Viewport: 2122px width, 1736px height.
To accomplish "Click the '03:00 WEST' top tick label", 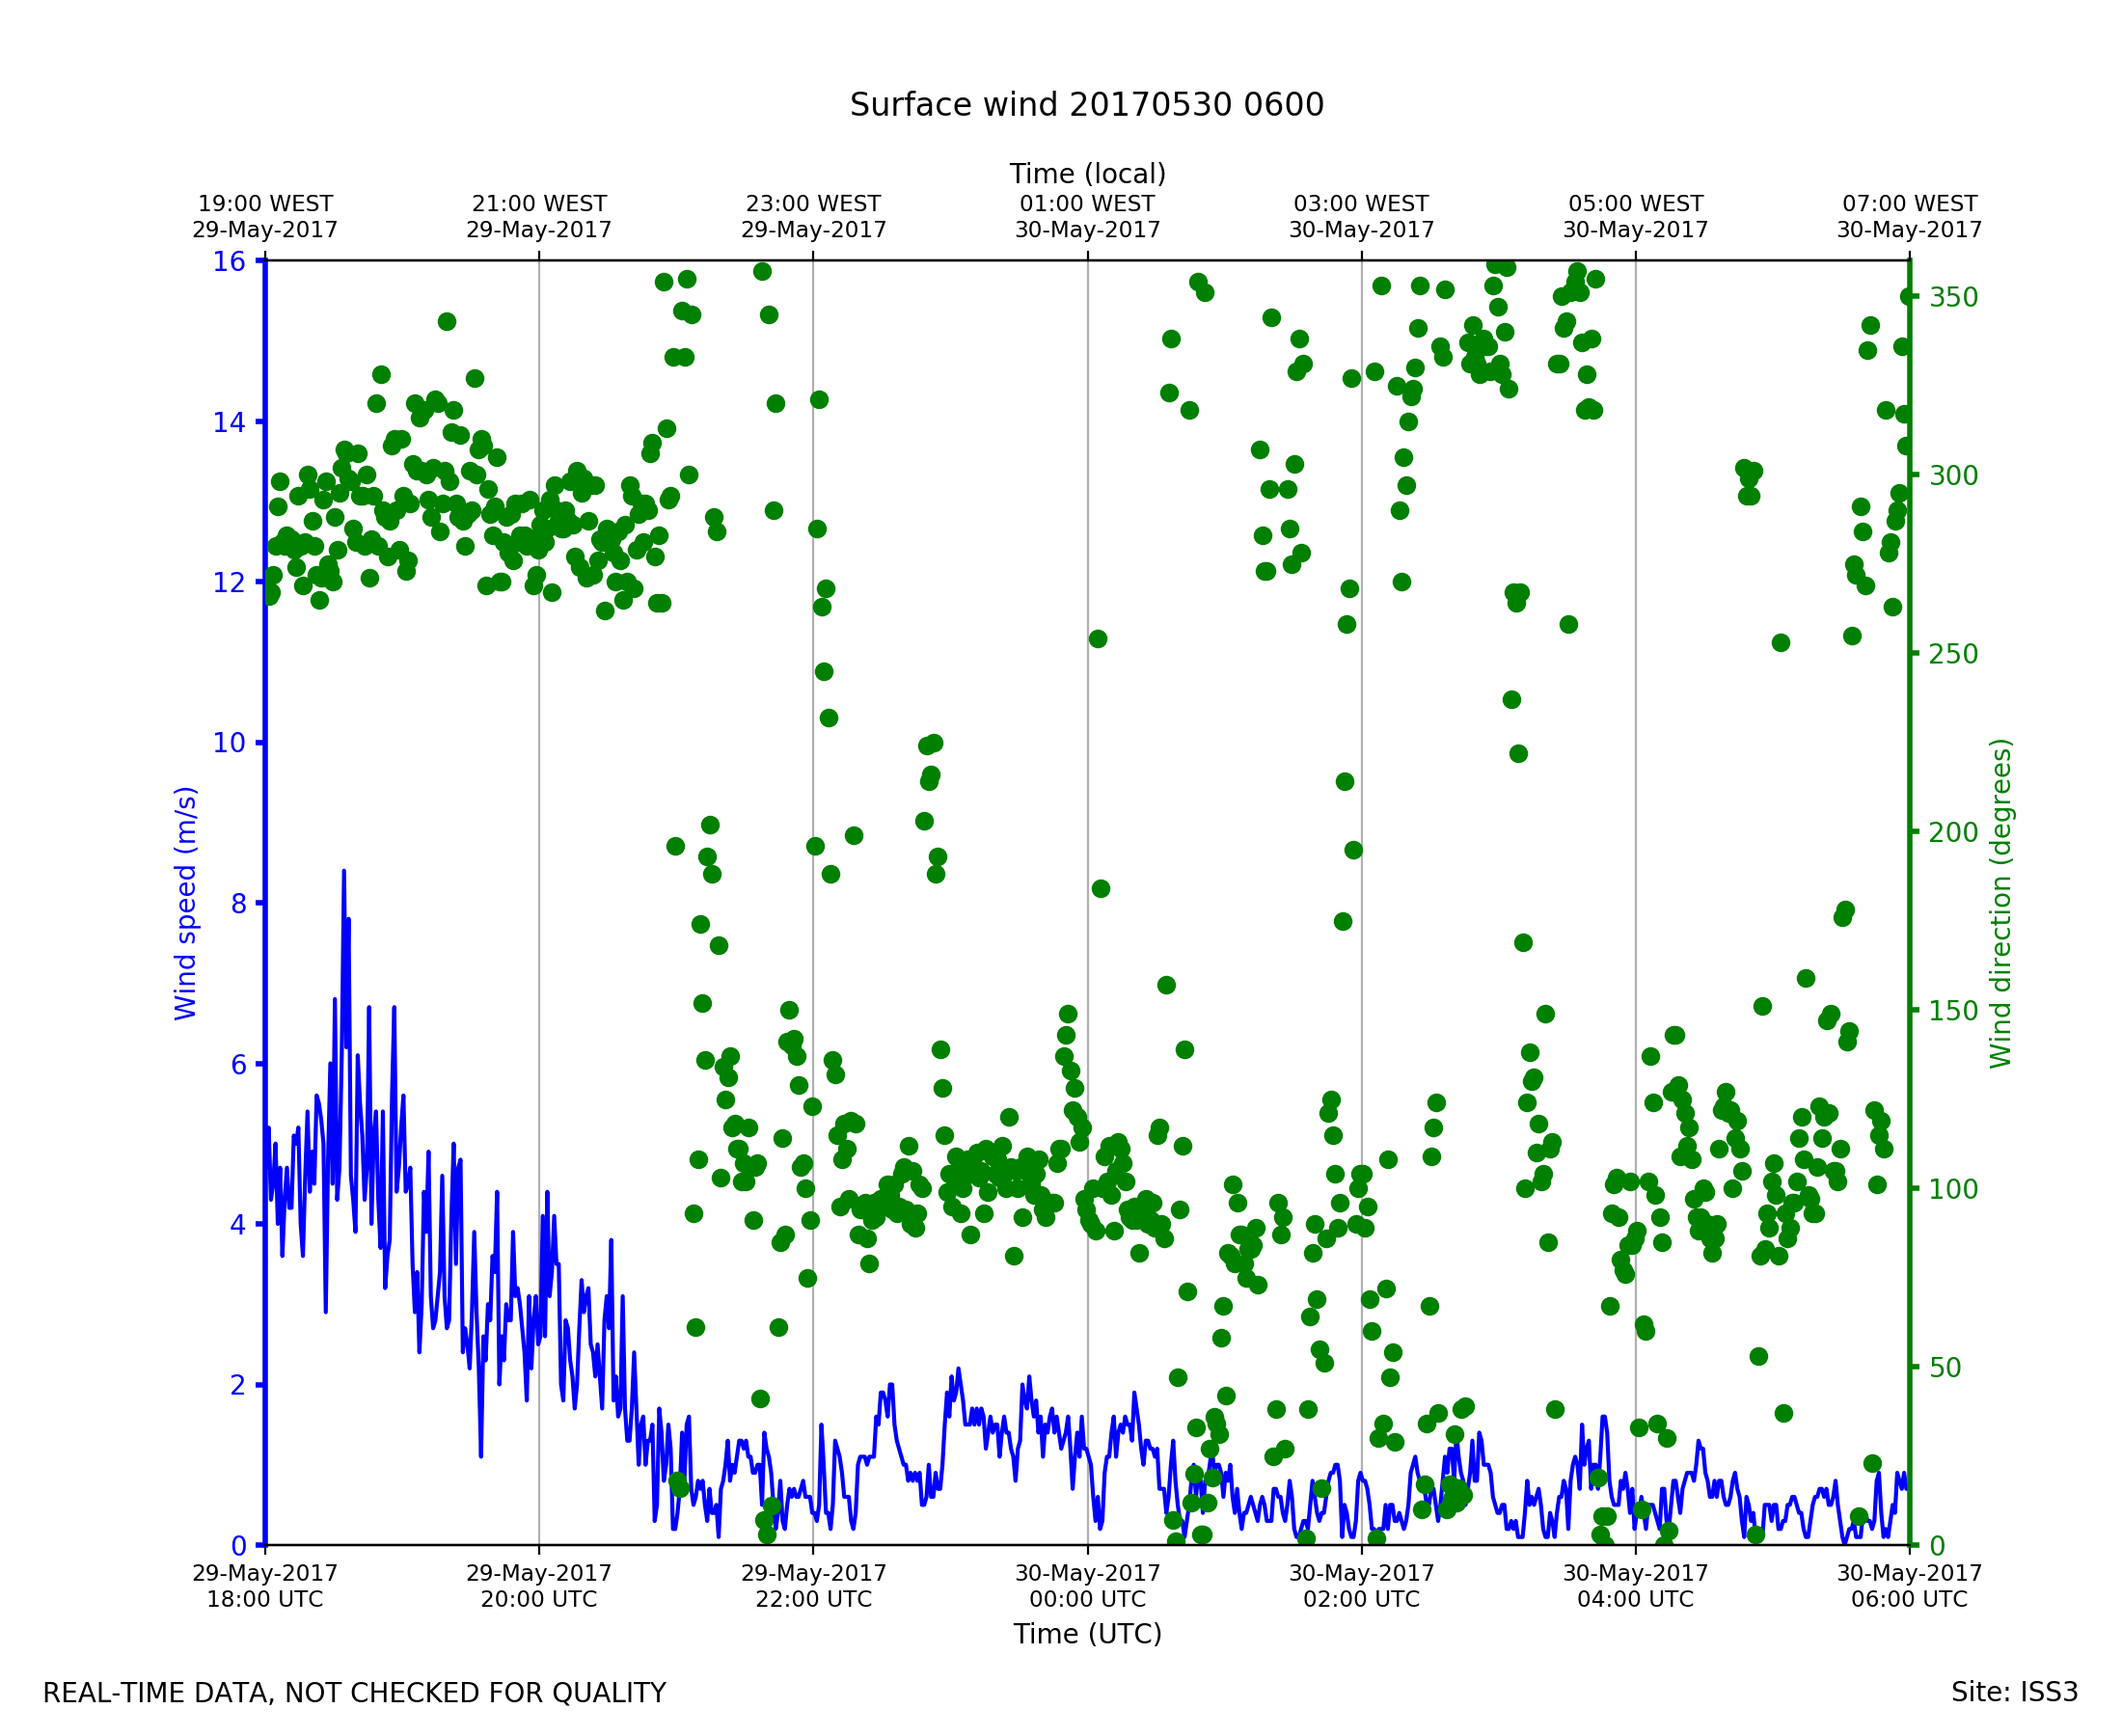I will tap(1361, 204).
